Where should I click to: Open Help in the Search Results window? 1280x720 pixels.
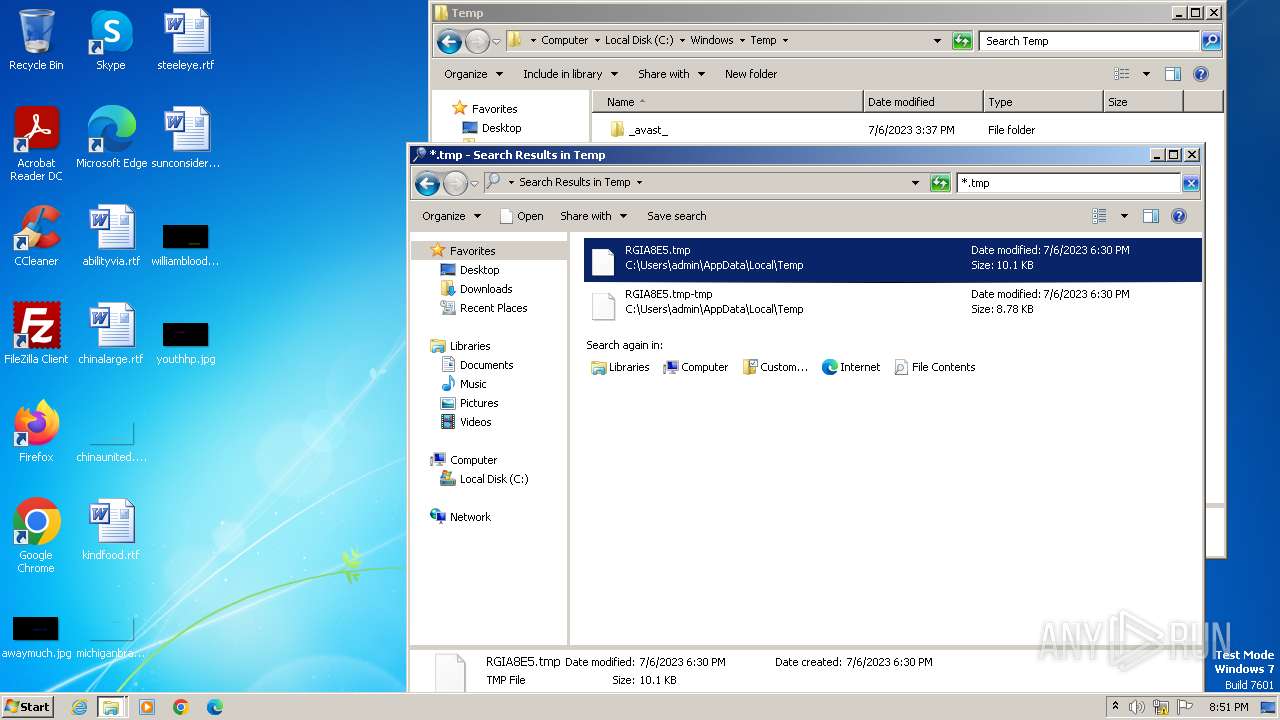[1179, 216]
